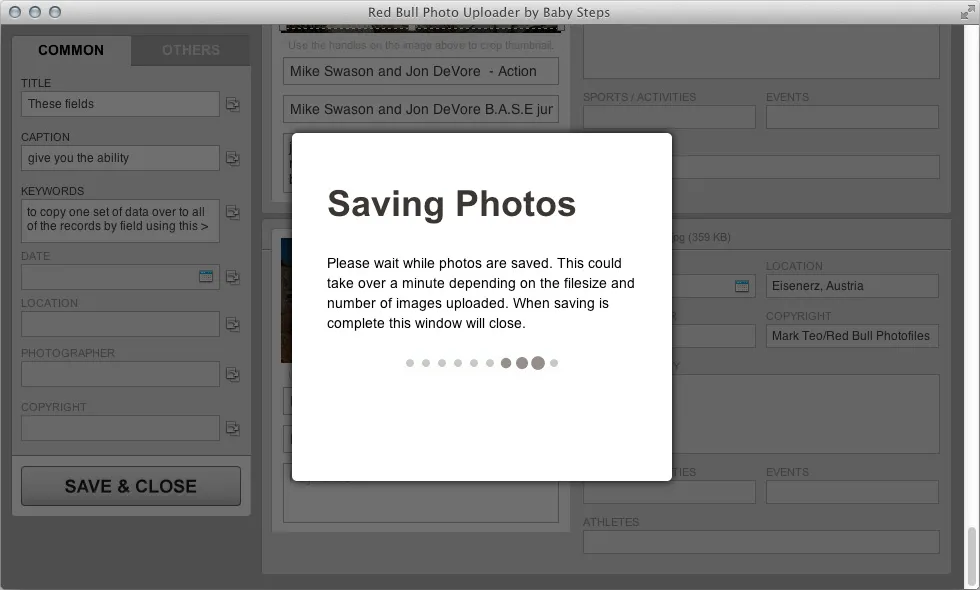Zoom the Red Bull Photo Uploader window
980x590 pixels.
click(55, 12)
